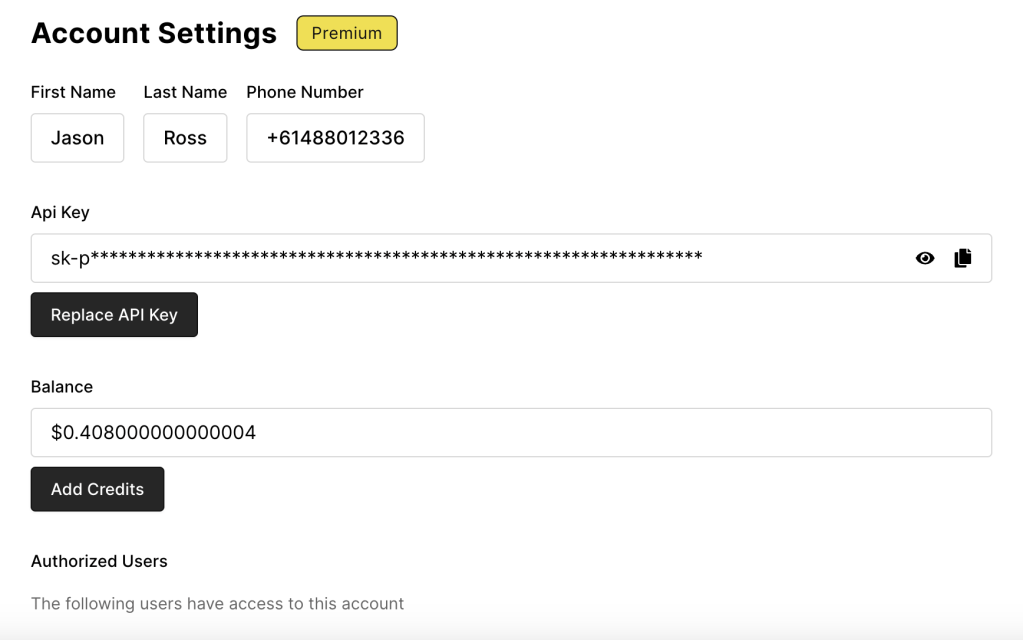The width and height of the screenshot is (1023, 640).
Task: Focus the First Name field containing Jason
Action: [x=77, y=138]
